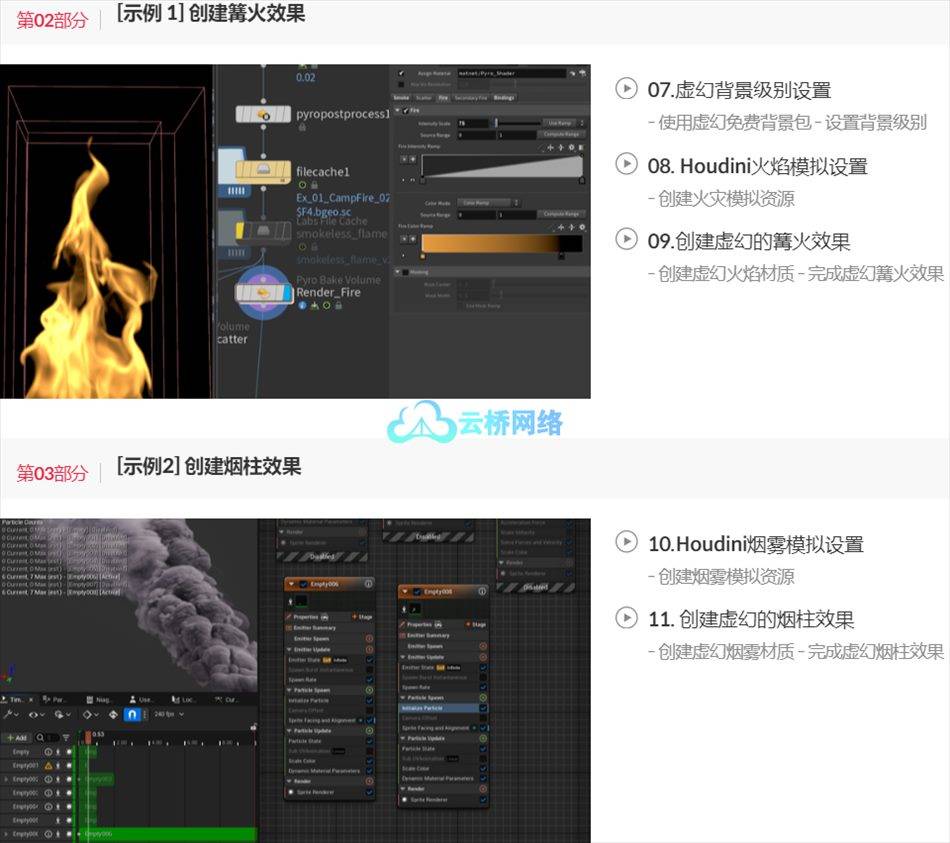
Task: Open the wrench actions dropdown in timeline toolbar
Action: pos(12,715)
